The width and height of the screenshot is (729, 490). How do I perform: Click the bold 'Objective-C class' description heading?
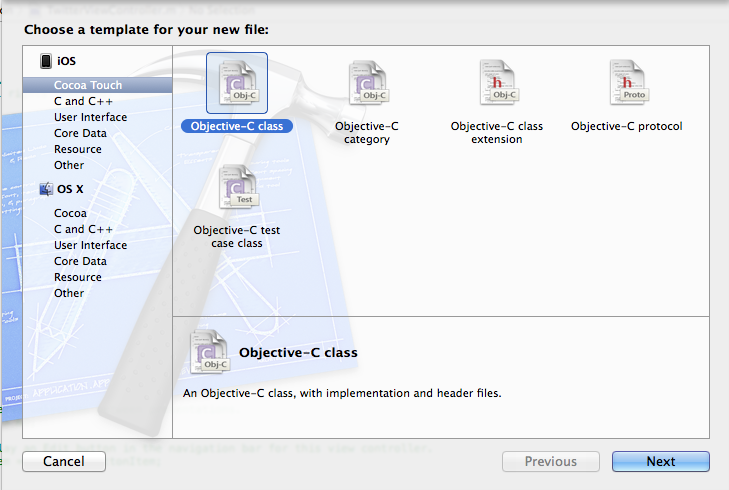298,352
